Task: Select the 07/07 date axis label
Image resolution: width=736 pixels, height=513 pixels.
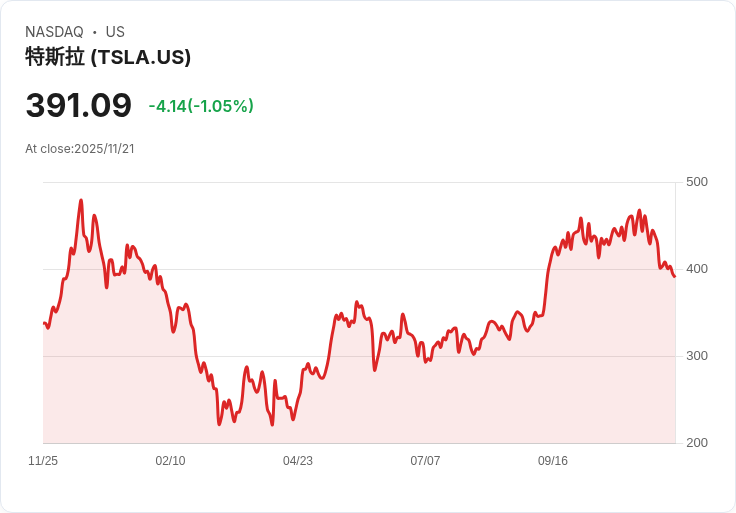Action: (x=425, y=461)
